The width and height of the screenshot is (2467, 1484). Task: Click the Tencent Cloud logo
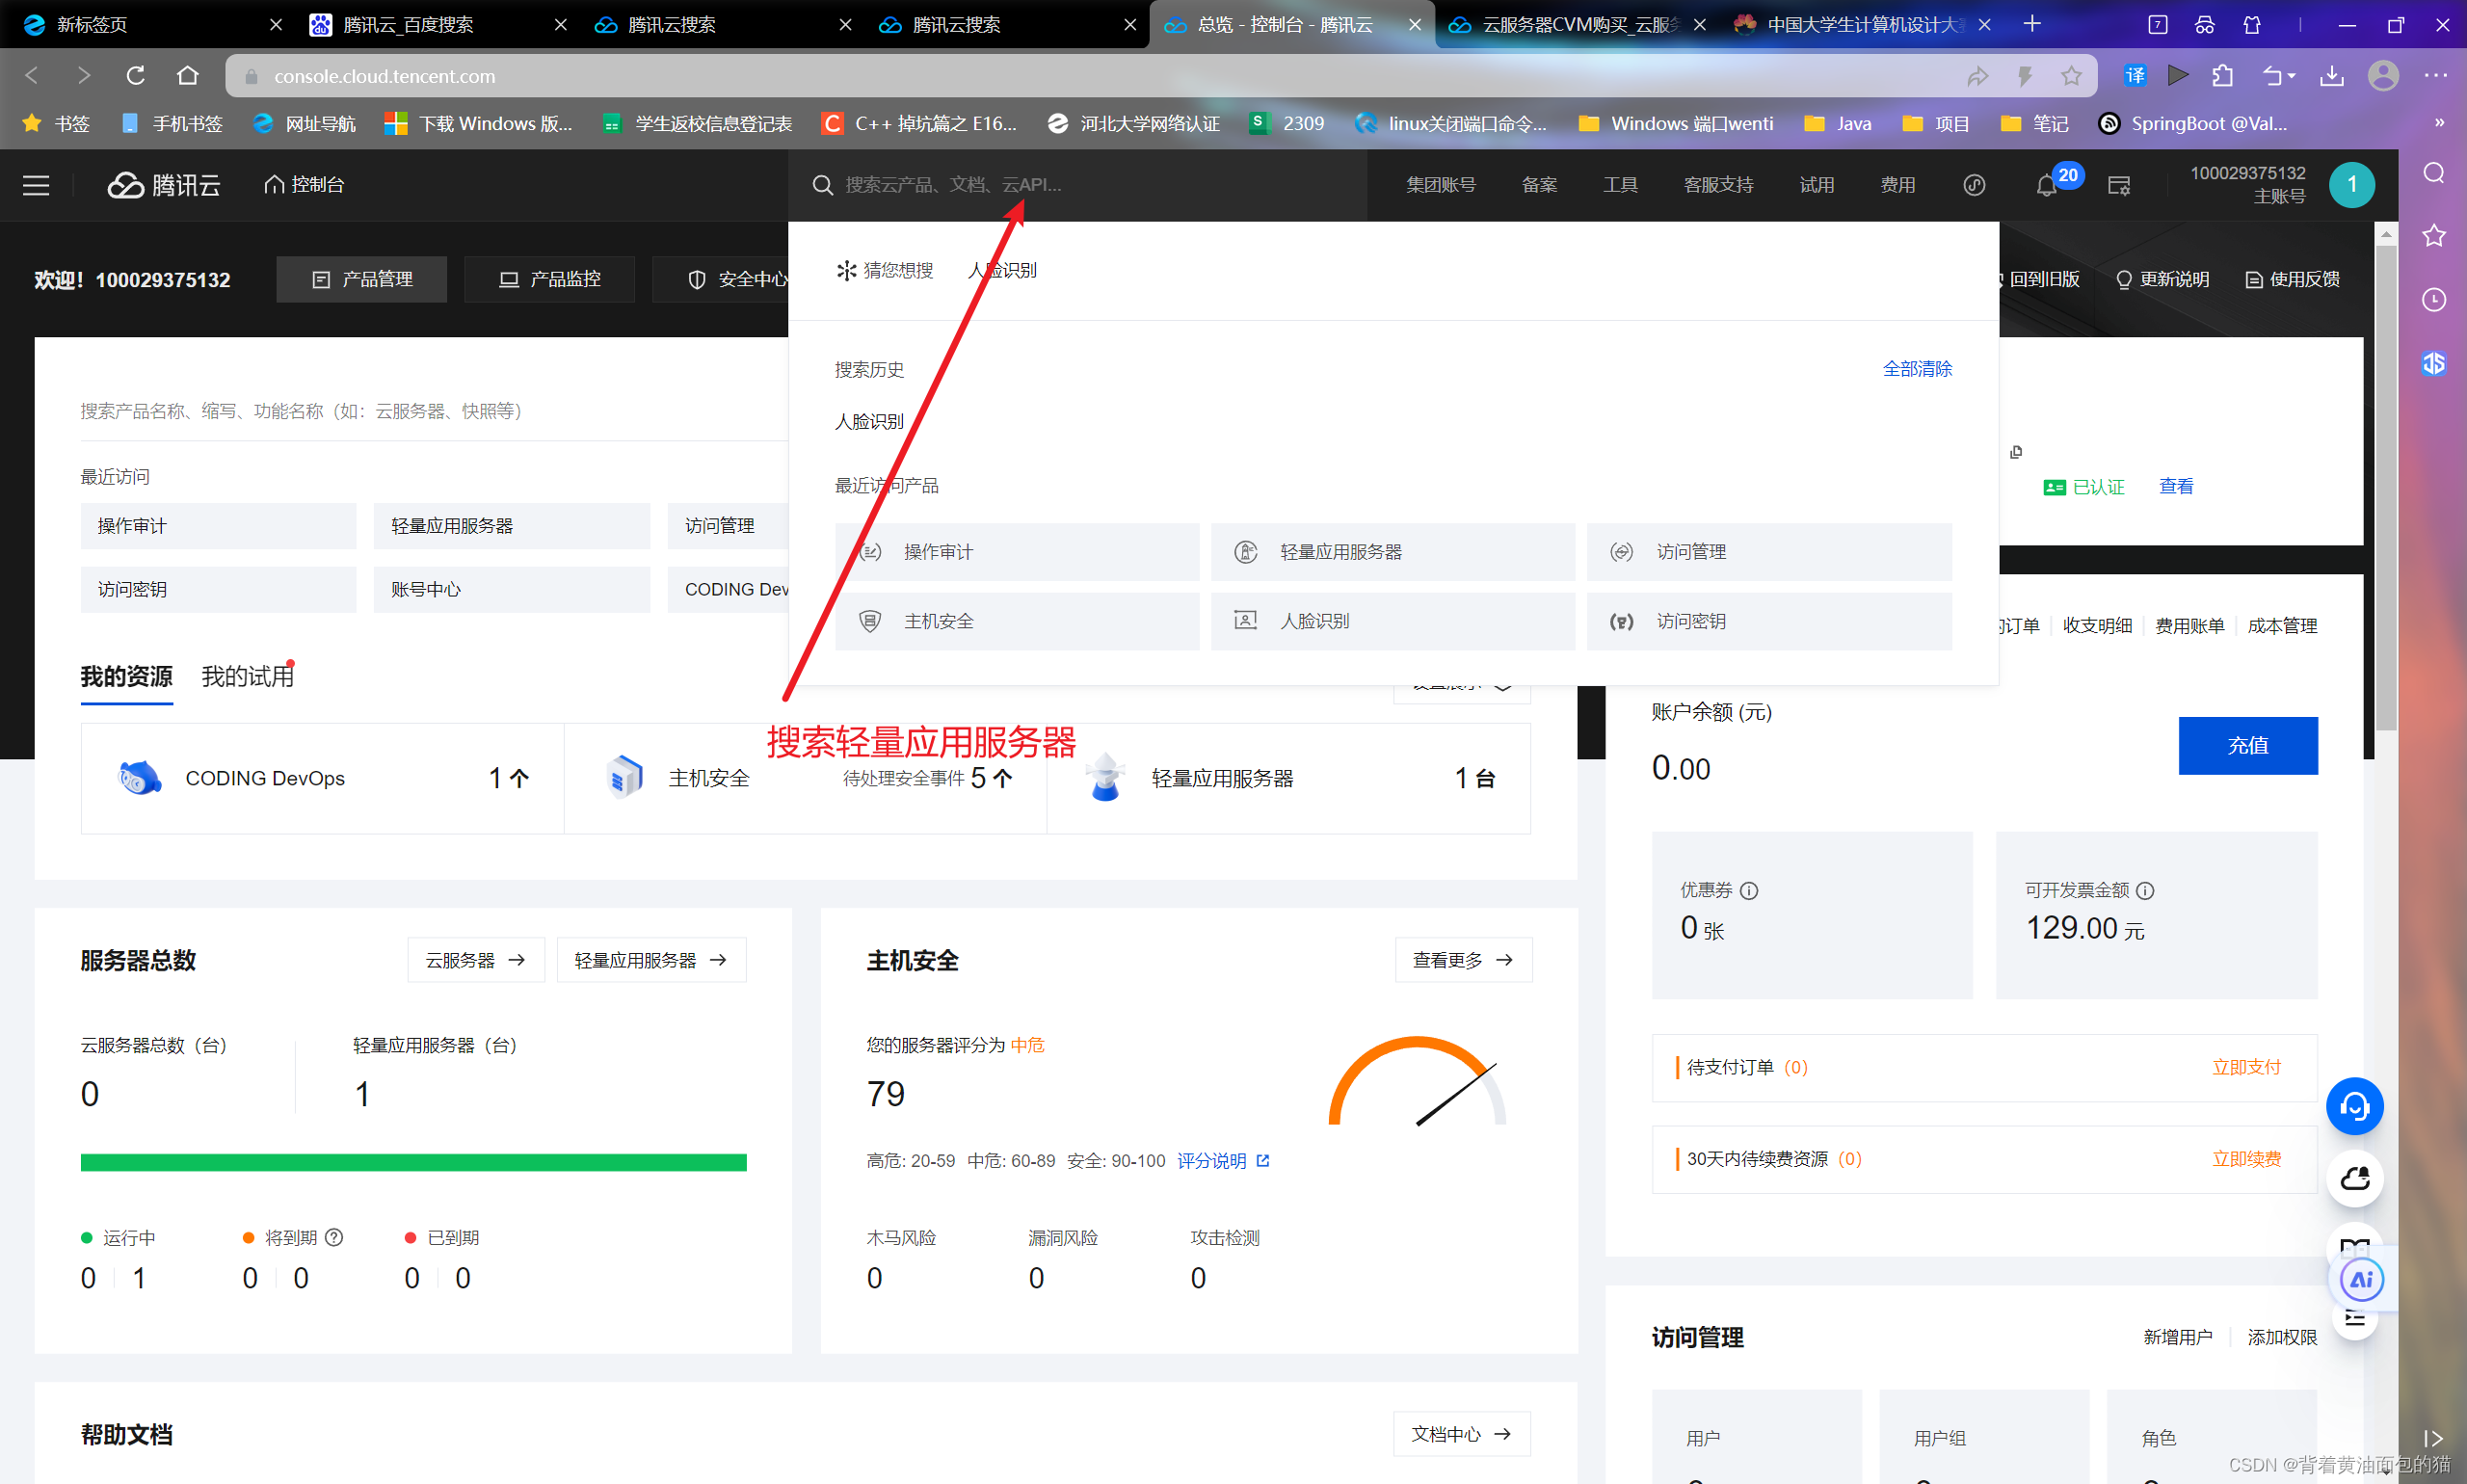pos(164,185)
